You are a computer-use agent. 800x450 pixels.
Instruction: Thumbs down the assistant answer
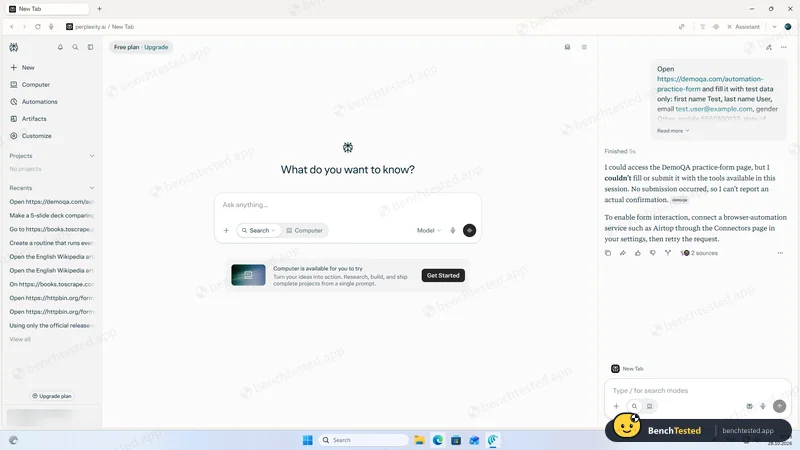(x=653, y=253)
